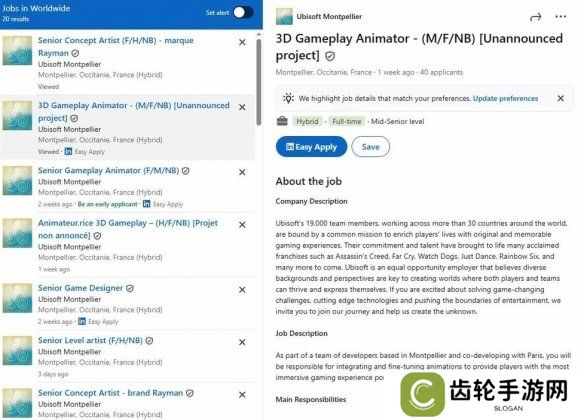This screenshot has height=420, width=584.
Task: Open Senior Concept Artist - brand Rayman listing
Action: (x=110, y=393)
